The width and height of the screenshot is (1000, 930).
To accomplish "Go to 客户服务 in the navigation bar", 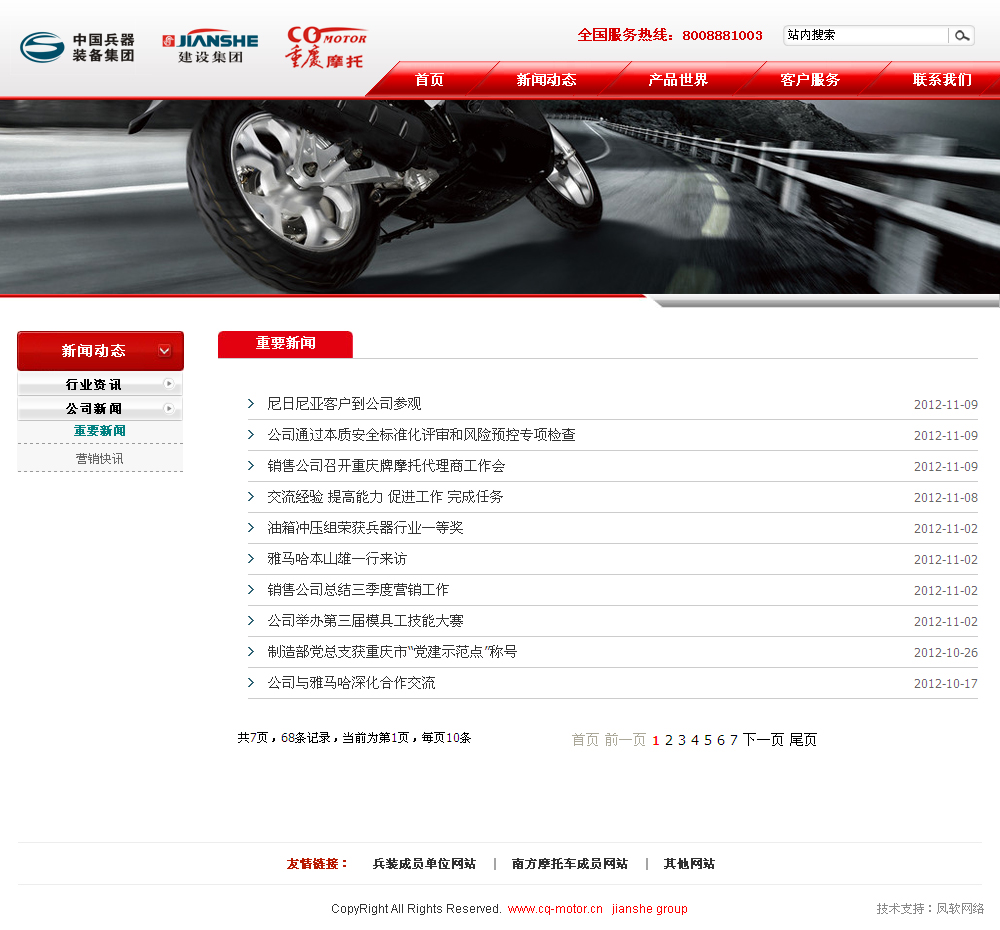I will coord(810,80).
